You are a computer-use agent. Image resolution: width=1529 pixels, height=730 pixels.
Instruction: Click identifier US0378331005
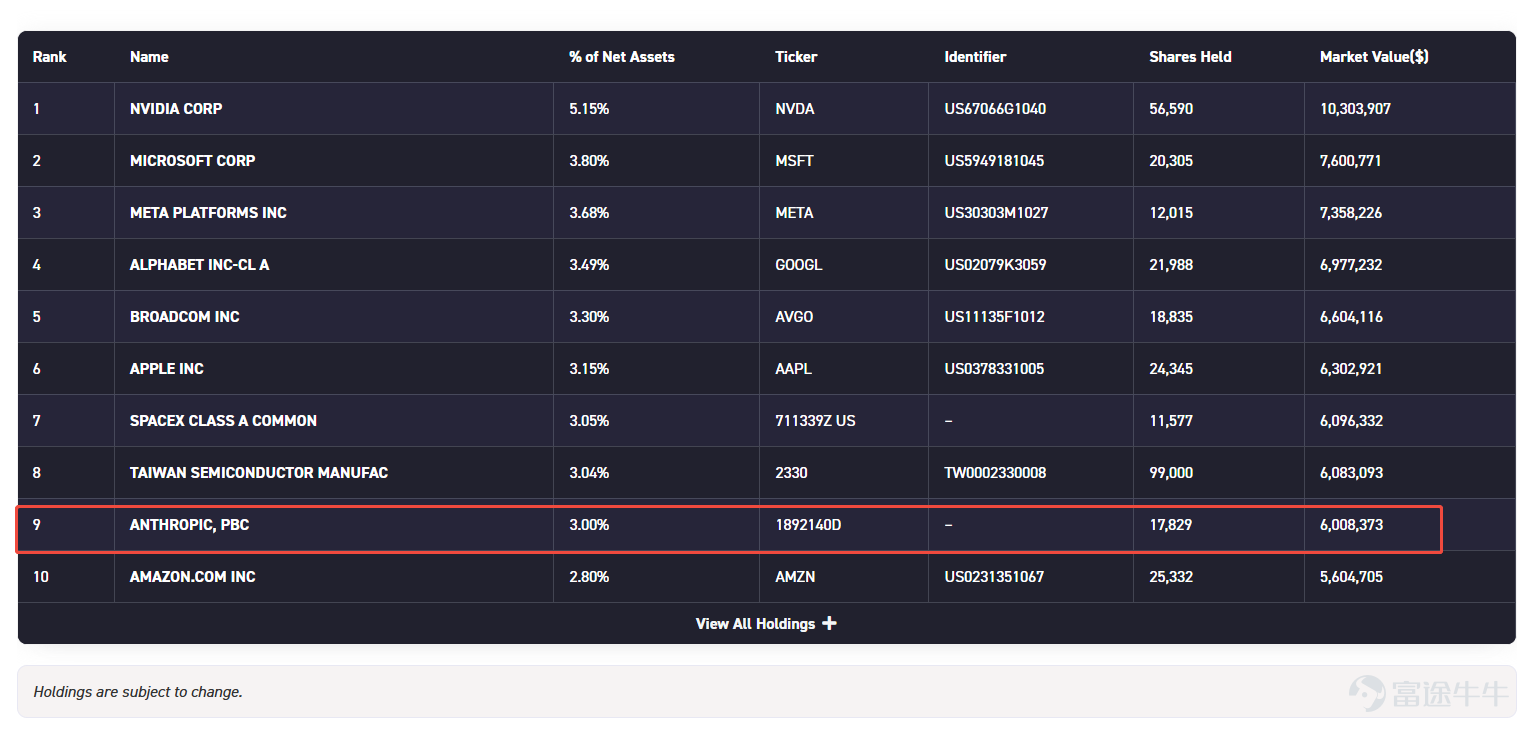[x=994, y=368]
